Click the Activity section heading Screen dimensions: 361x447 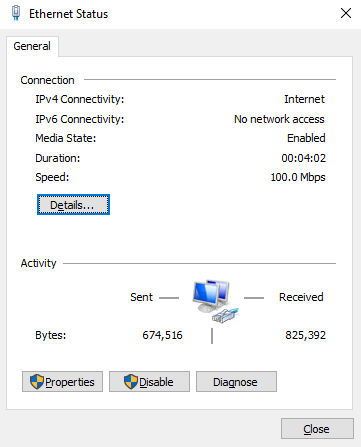[x=38, y=263]
